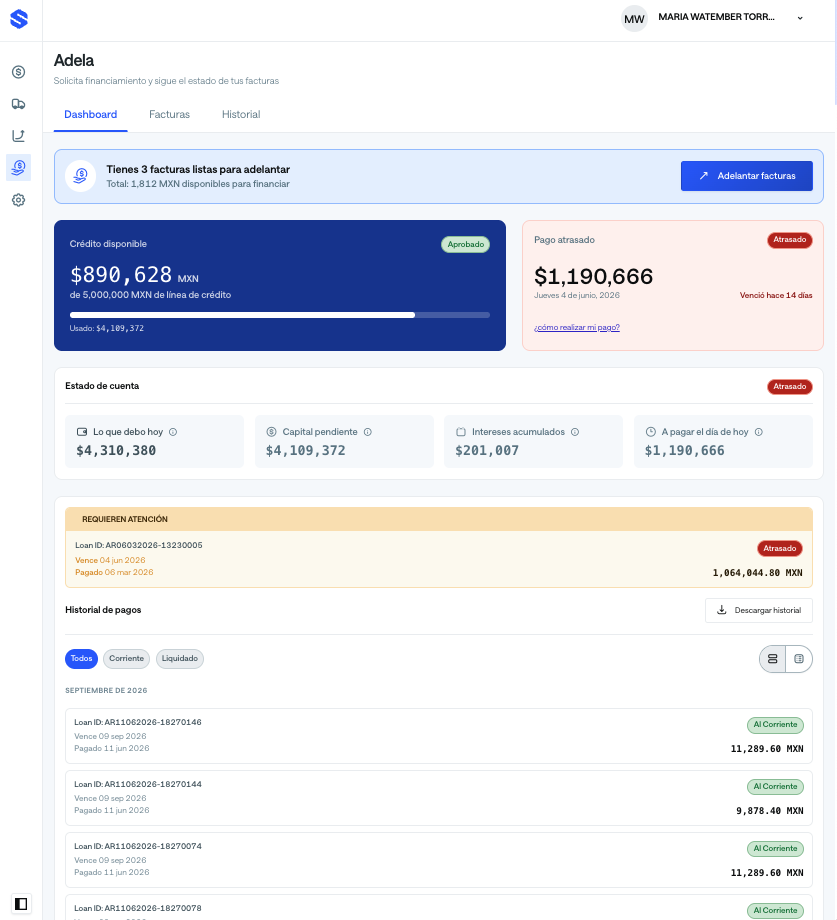This screenshot has height=920, width=837.
Task: Show info for Capital pendiente
Action: (x=368, y=432)
